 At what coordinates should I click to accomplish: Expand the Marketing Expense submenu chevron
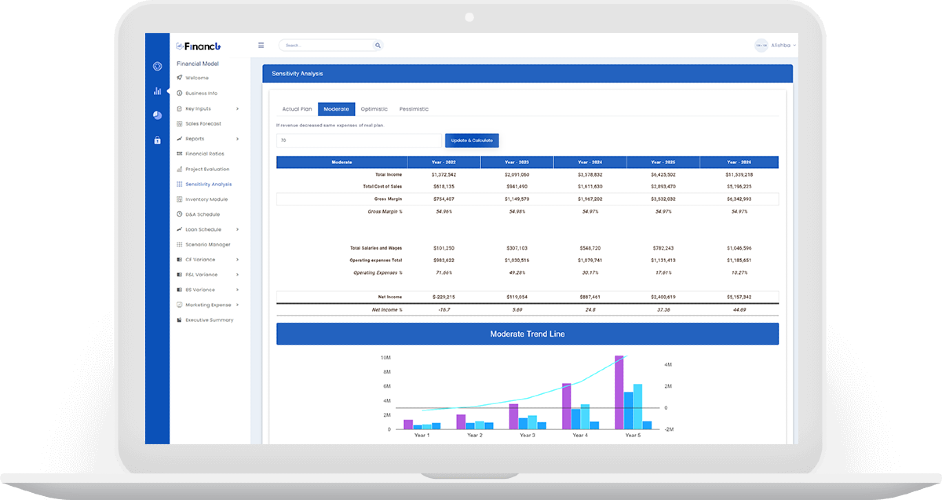pyautogui.click(x=237, y=305)
